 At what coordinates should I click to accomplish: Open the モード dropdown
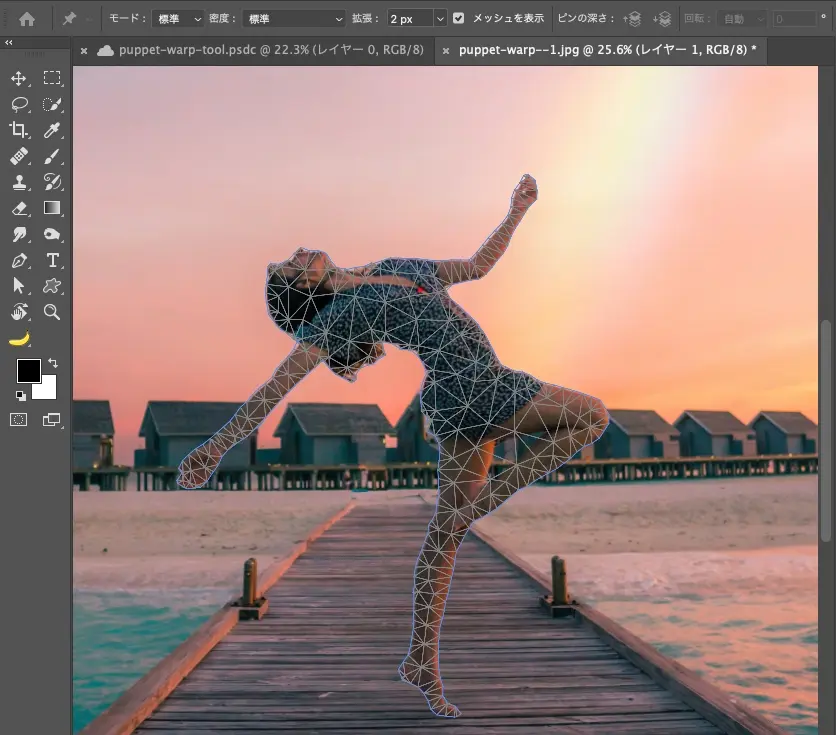179,19
